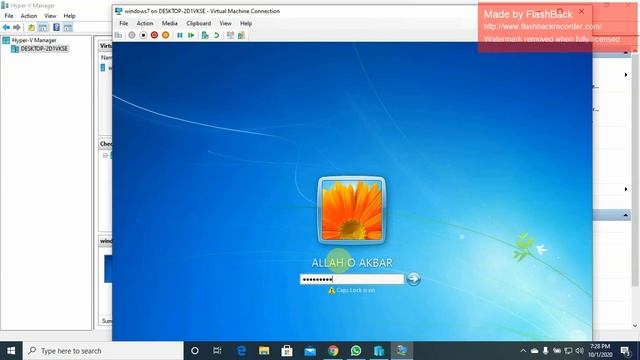Go forward in Hyper-V Manager toolbar

pos(17,27)
